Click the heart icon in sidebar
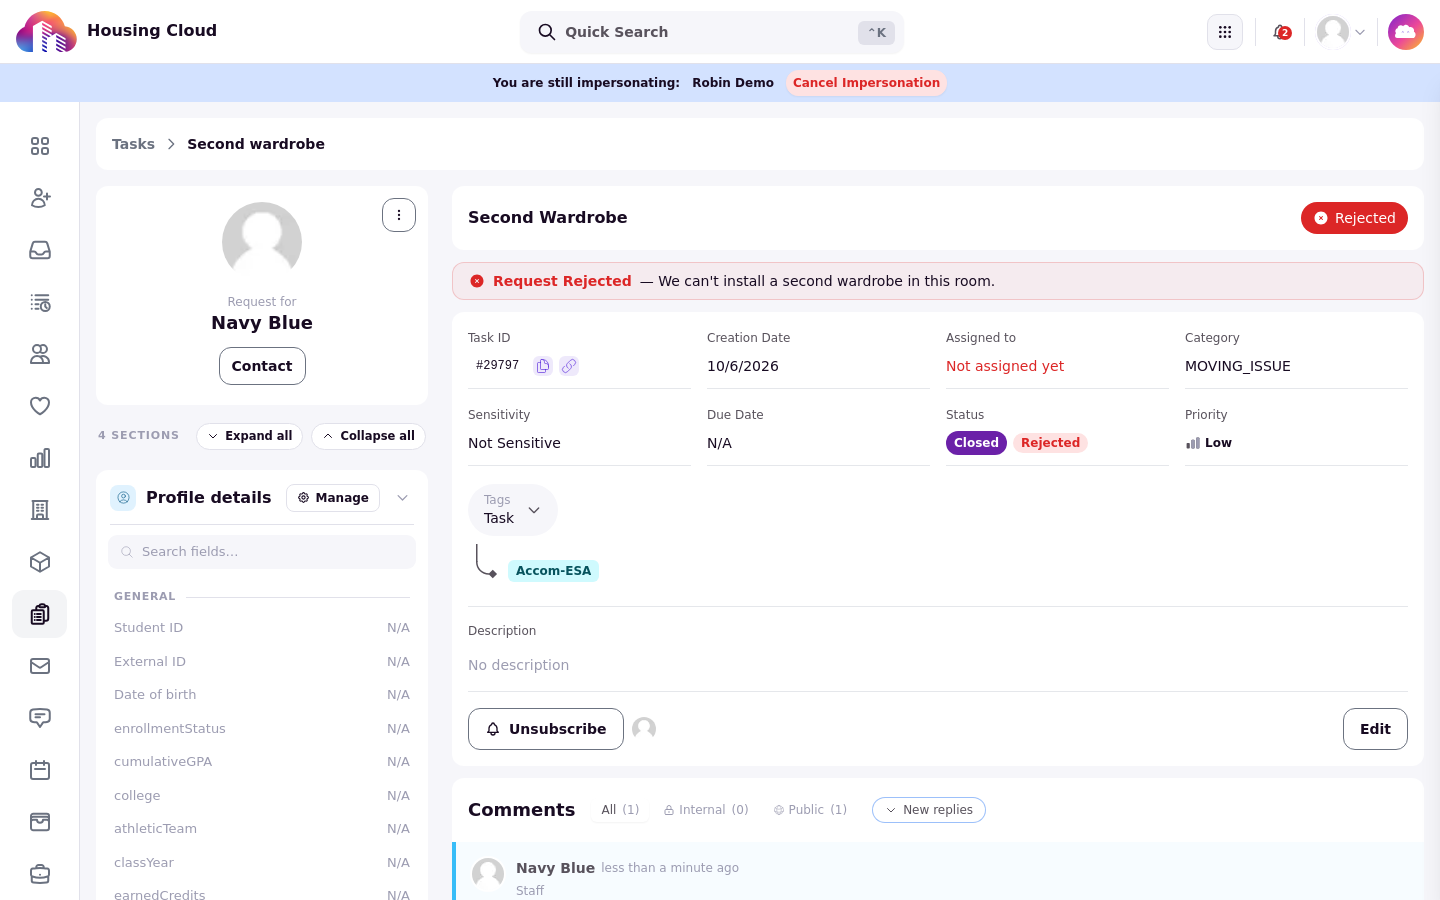1440x900 pixels. tap(40, 406)
